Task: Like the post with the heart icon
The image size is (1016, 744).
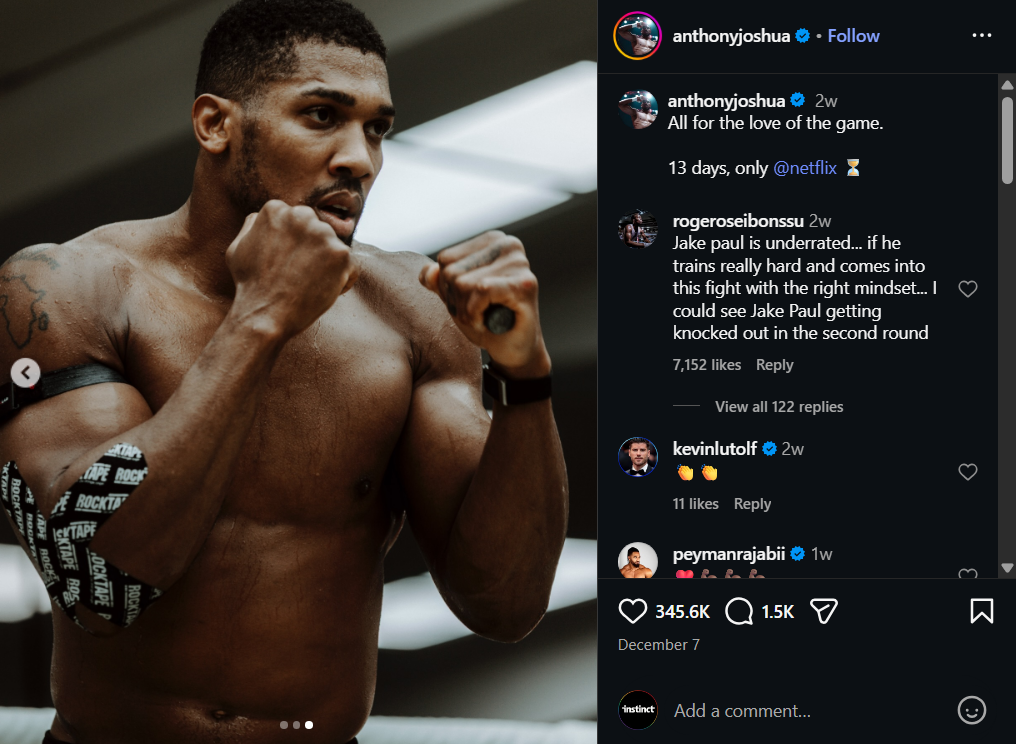Action: coord(632,611)
